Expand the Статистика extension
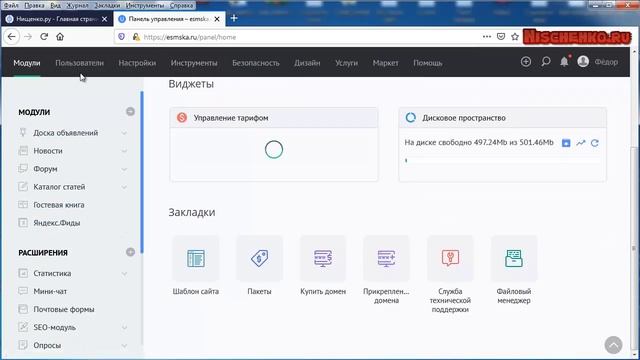The image size is (640, 360). (x=124, y=273)
